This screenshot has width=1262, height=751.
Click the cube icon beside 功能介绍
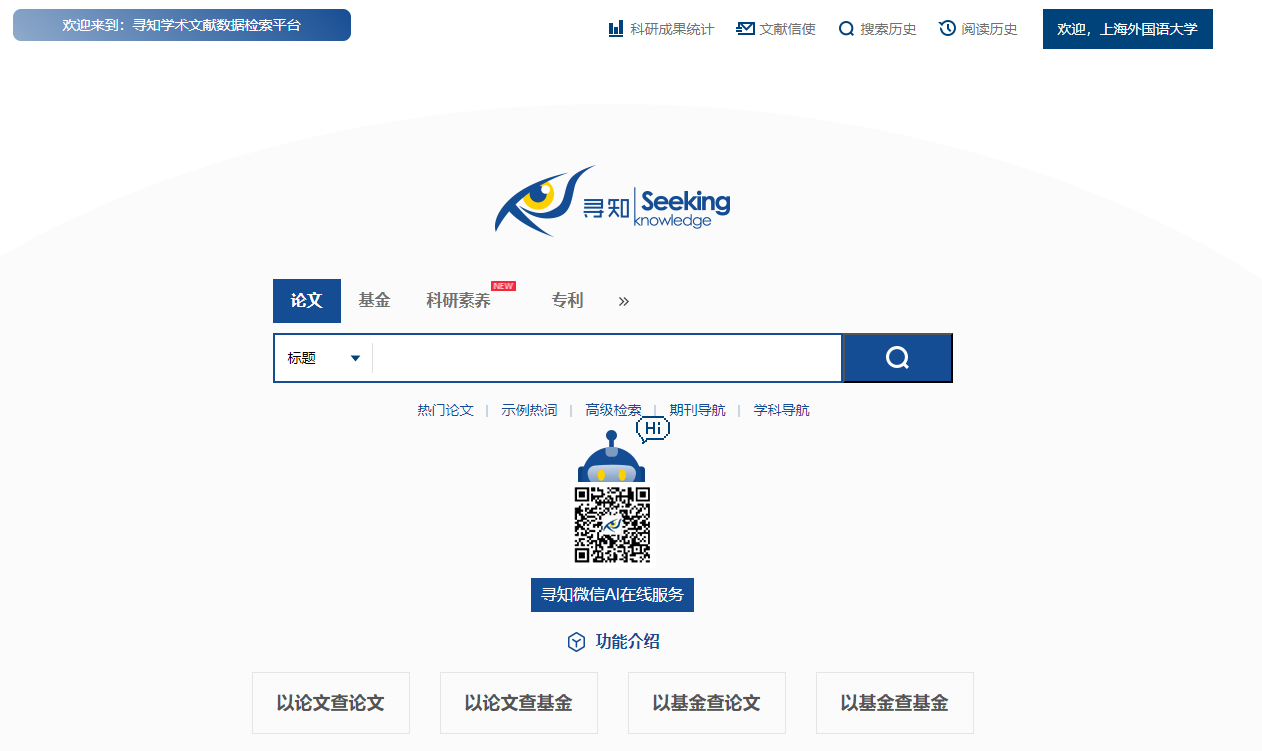pos(576,642)
